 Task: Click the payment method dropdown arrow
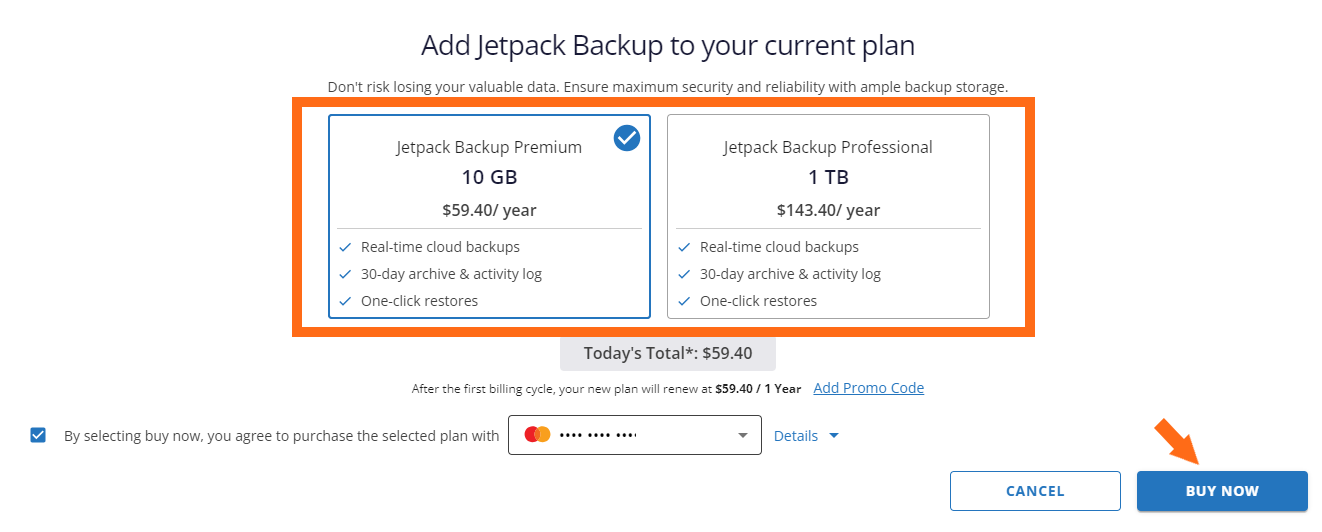point(742,436)
